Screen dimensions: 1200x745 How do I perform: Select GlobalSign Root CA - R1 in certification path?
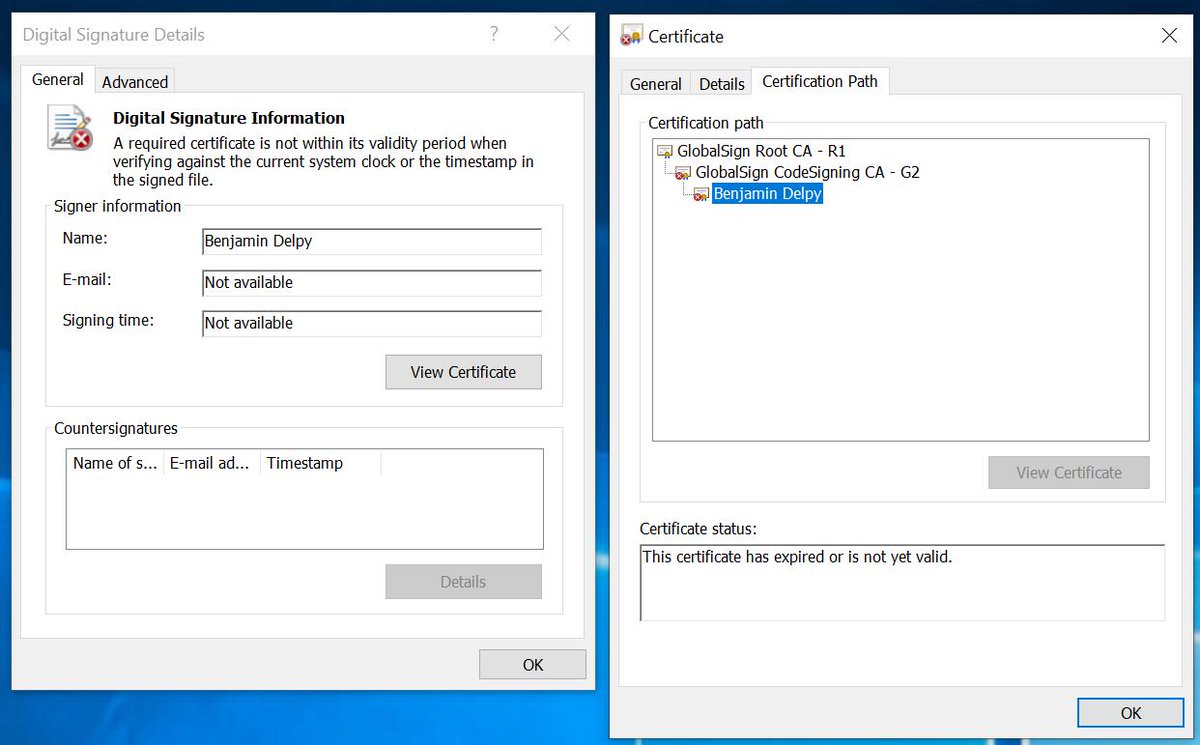pos(761,151)
